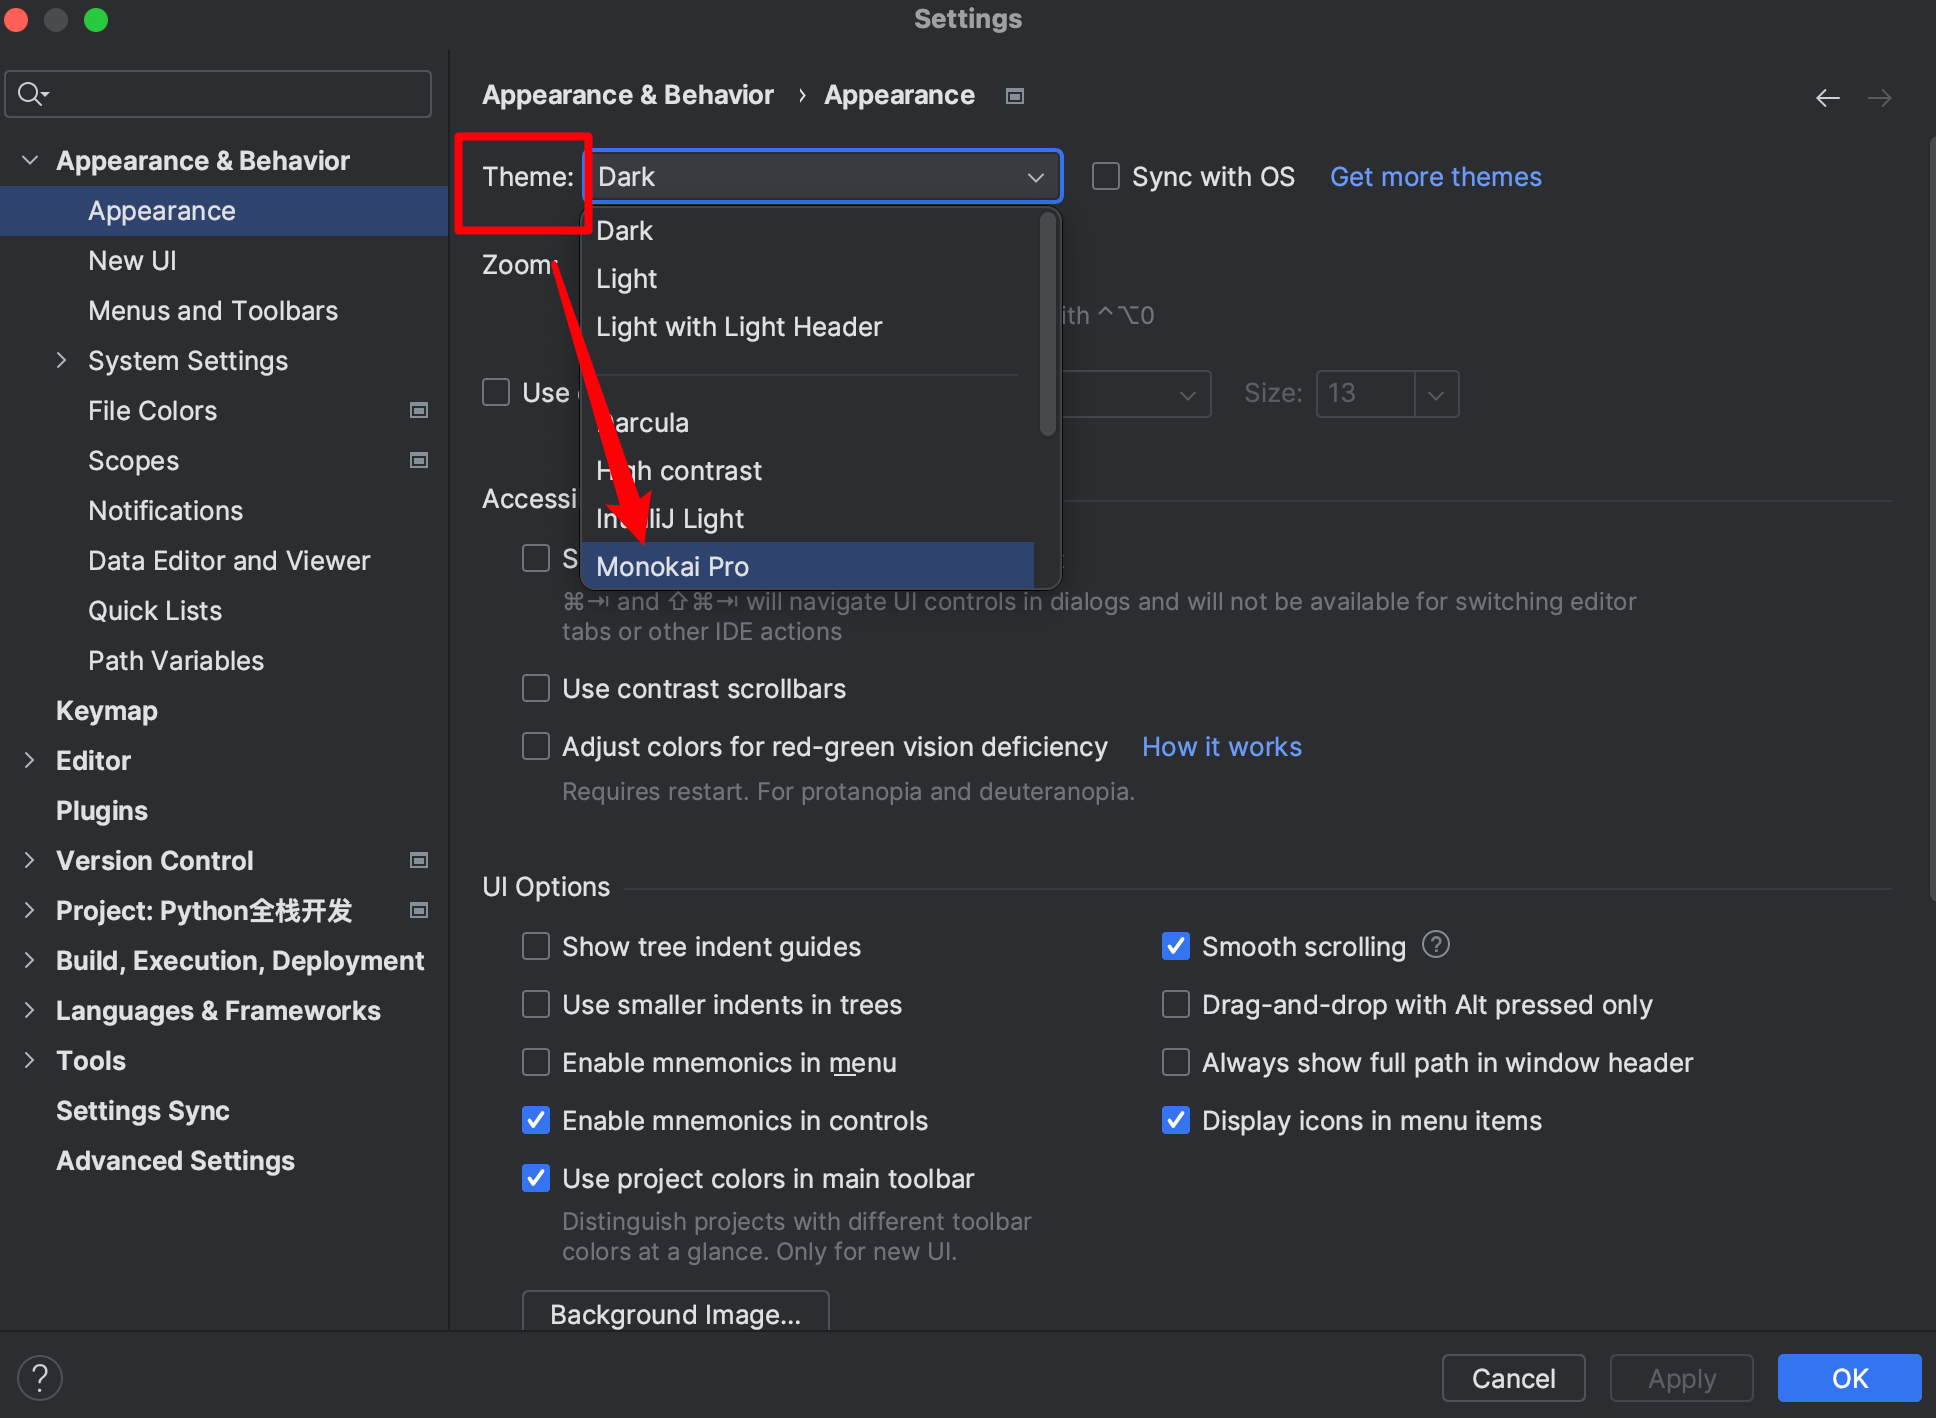Image resolution: width=1936 pixels, height=1418 pixels.
Task: Disable Smooth scrolling checkbox
Action: coord(1176,946)
